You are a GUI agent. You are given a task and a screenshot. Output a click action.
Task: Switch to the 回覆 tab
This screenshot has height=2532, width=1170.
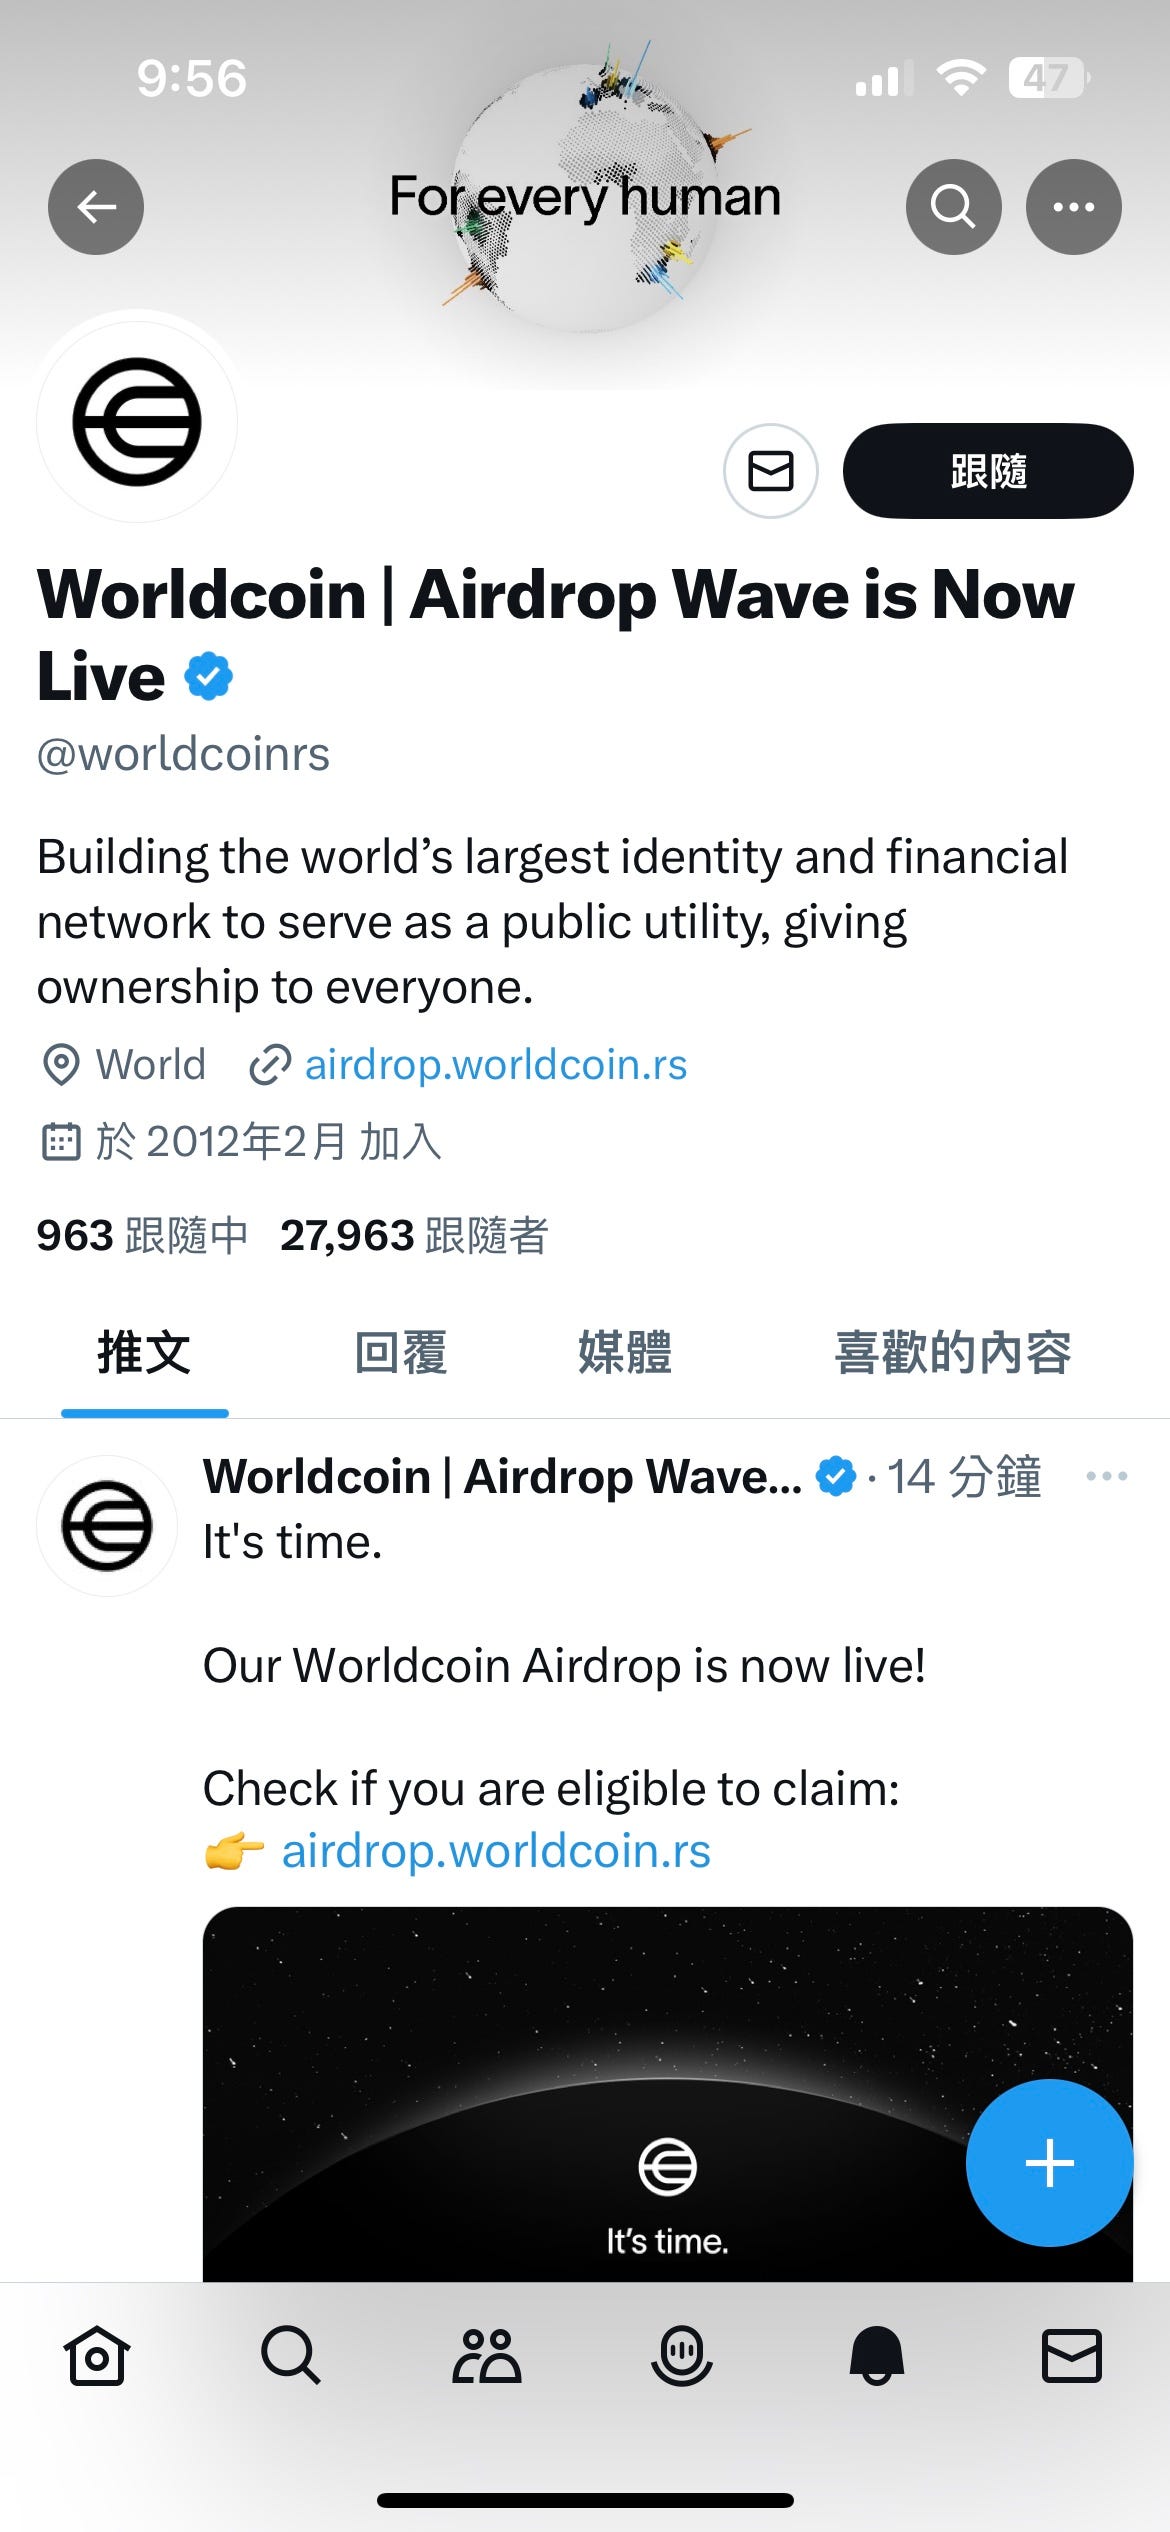click(401, 1353)
